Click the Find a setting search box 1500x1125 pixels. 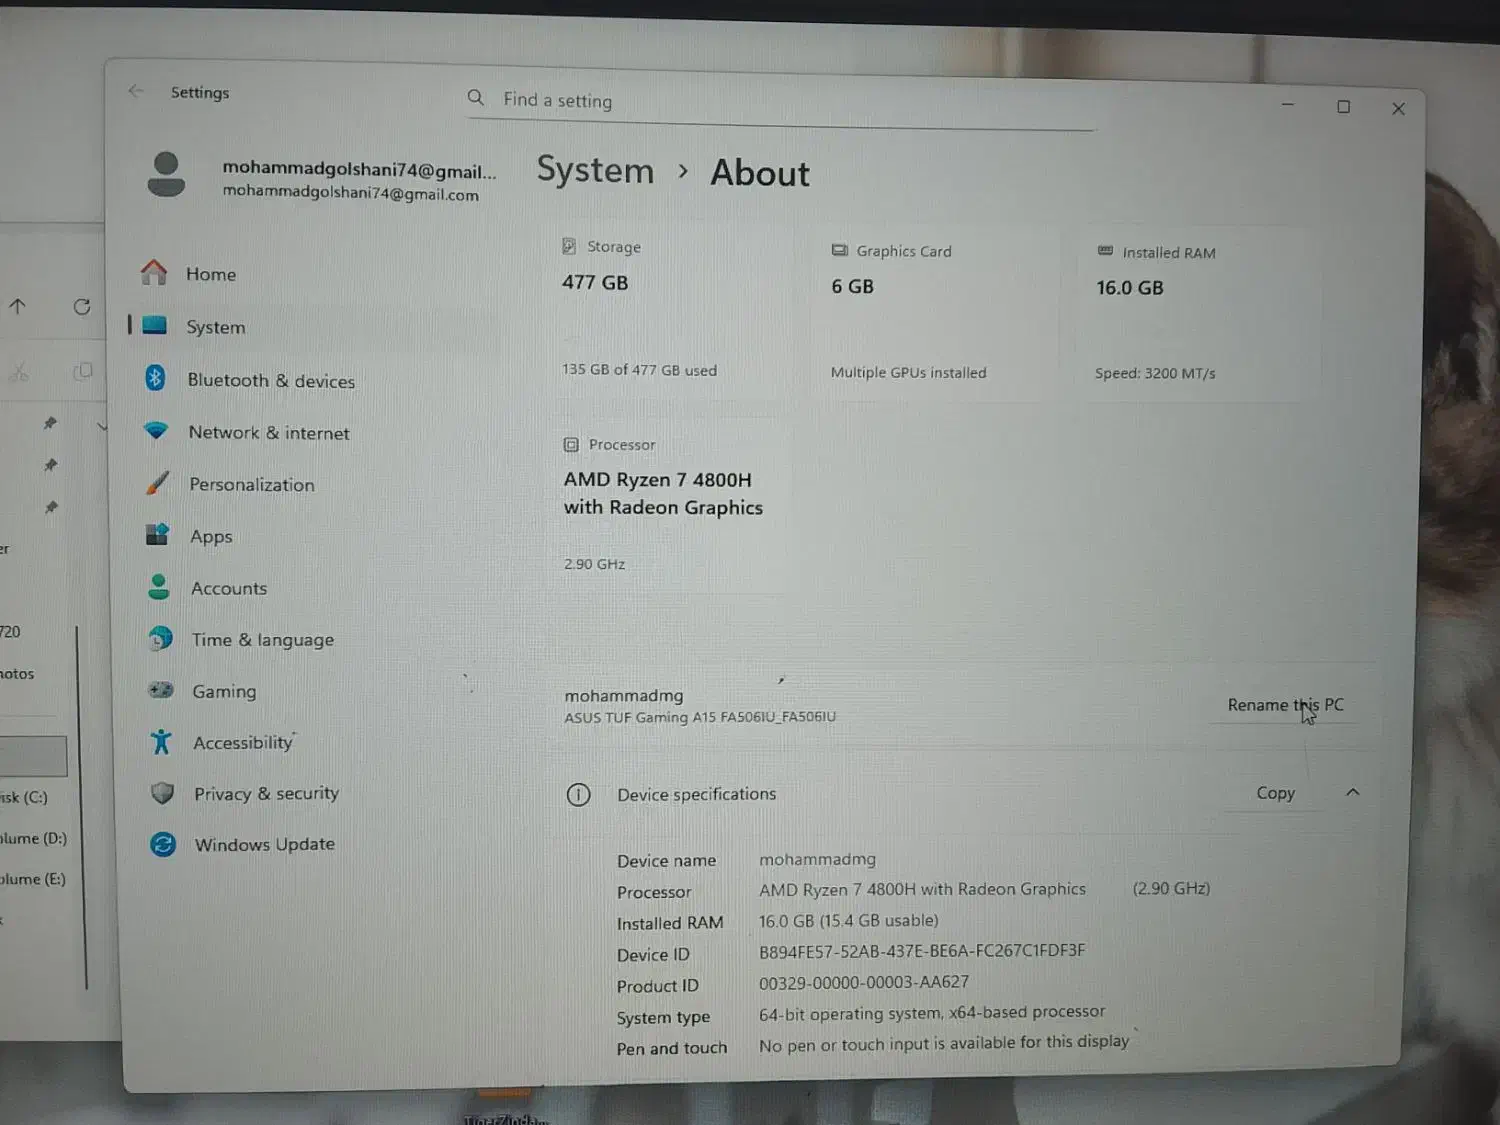click(780, 101)
